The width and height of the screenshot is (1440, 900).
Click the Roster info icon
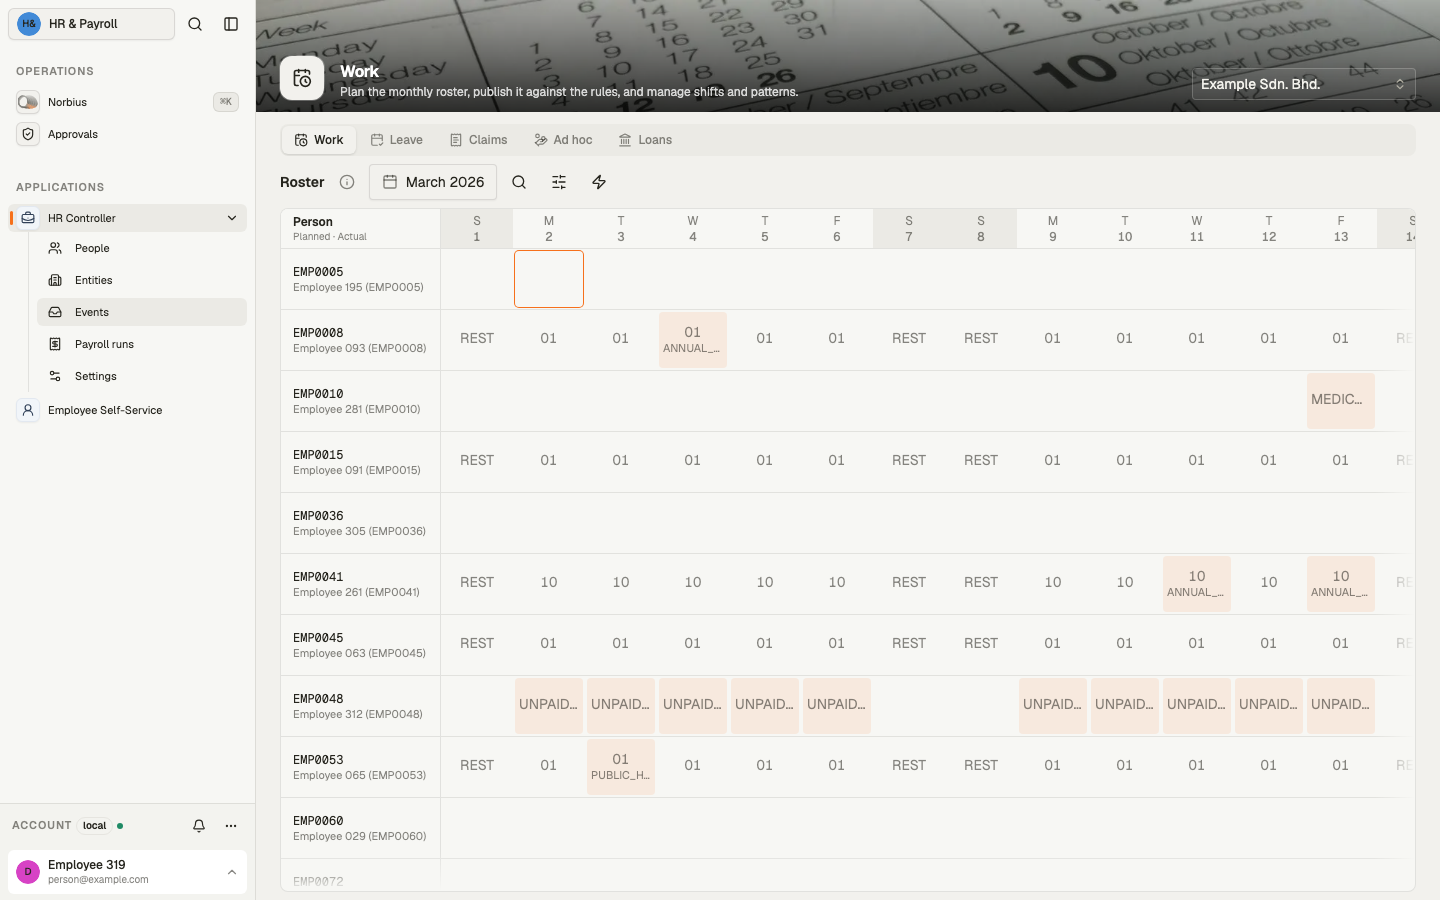pyautogui.click(x=347, y=182)
